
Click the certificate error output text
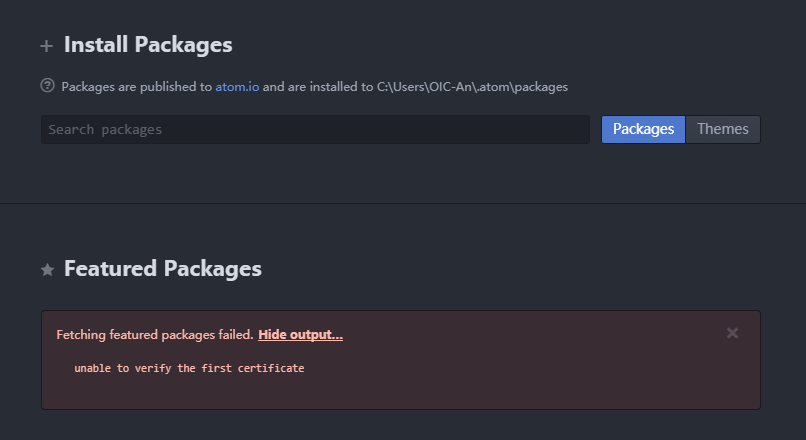[189, 368]
